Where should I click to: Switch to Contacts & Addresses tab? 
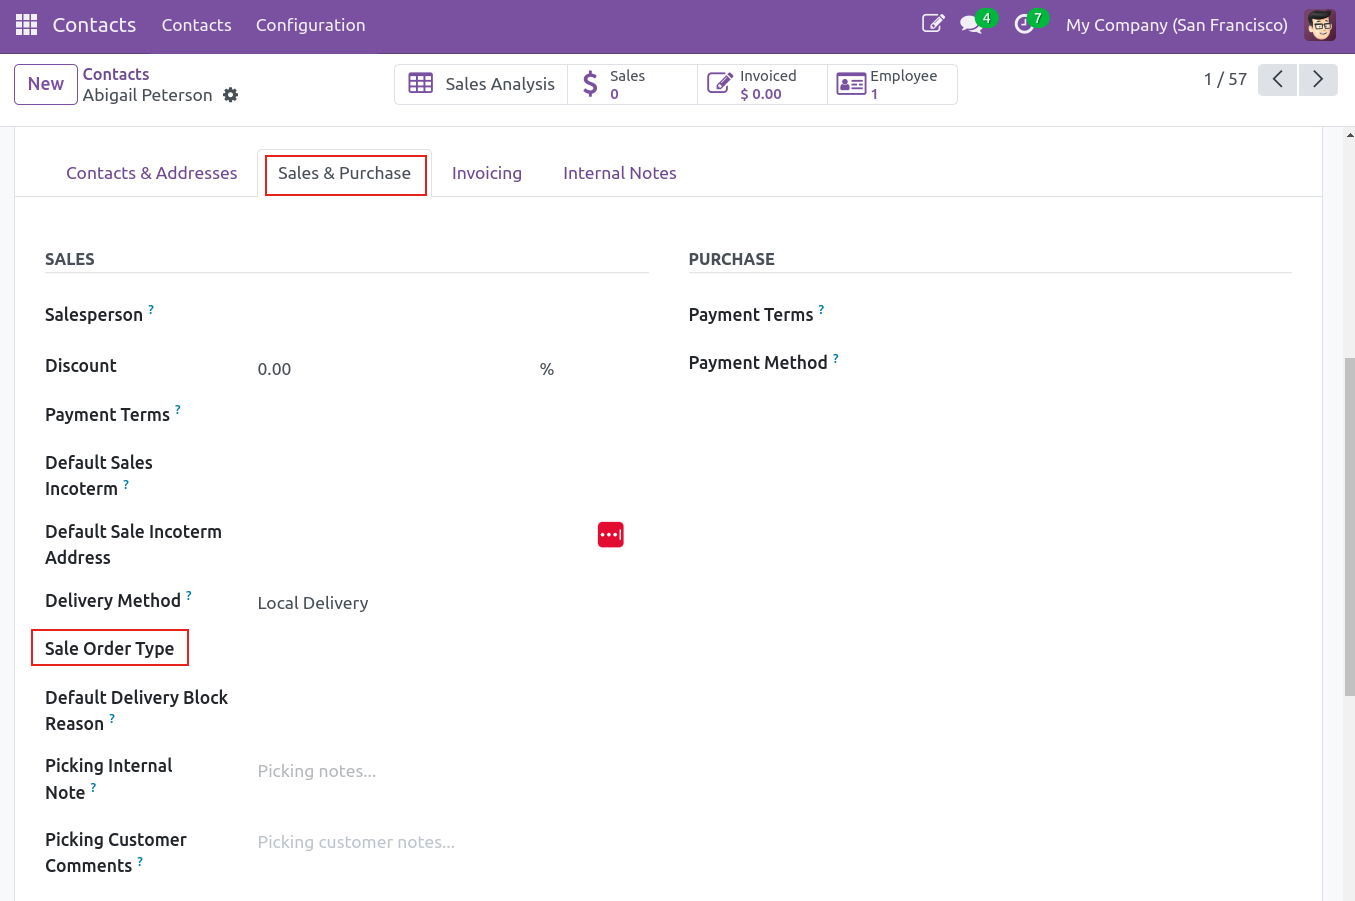pyautogui.click(x=152, y=173)
